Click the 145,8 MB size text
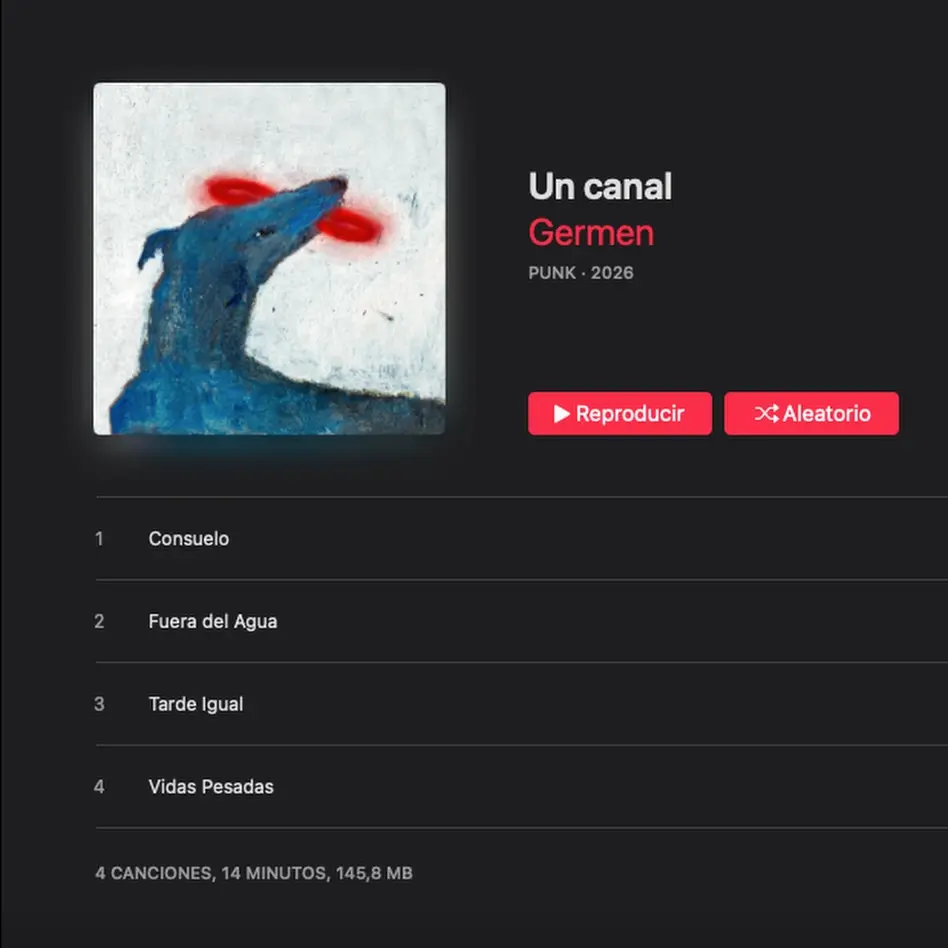Viewport: 948px width, 948px height. pyautogui.click(x=374, y=874)
